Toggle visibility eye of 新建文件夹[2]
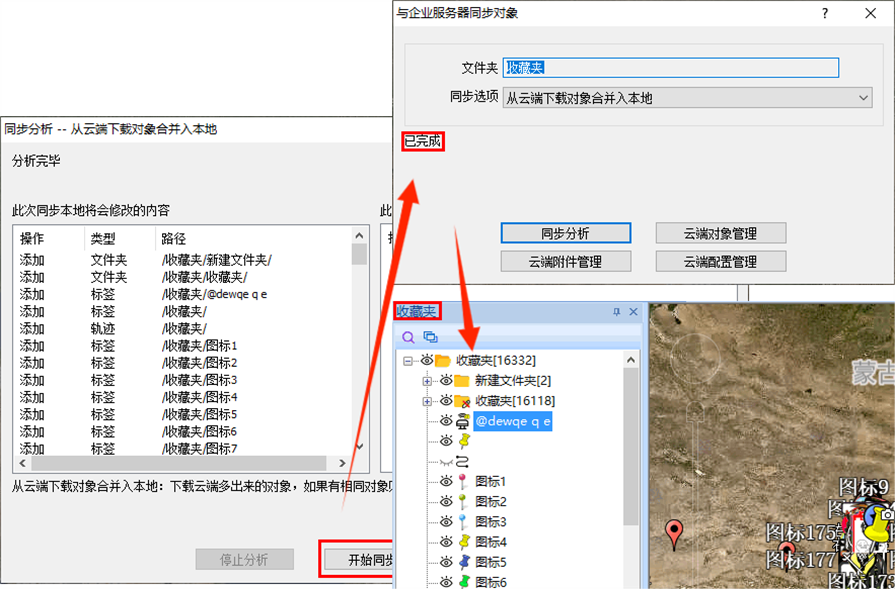The height and width of the screenshot is (589, 895). tap(446, 381)
